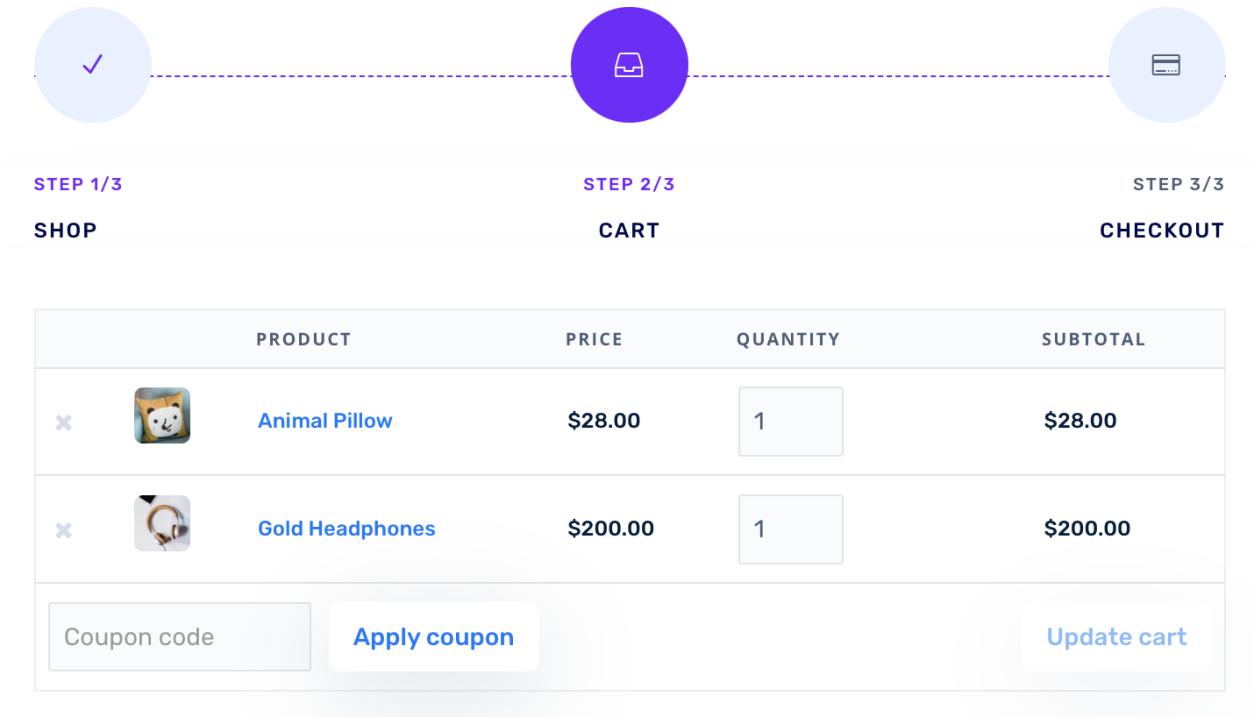
Task: Open the Animal Pillow product link
Action: pos(324,421)
